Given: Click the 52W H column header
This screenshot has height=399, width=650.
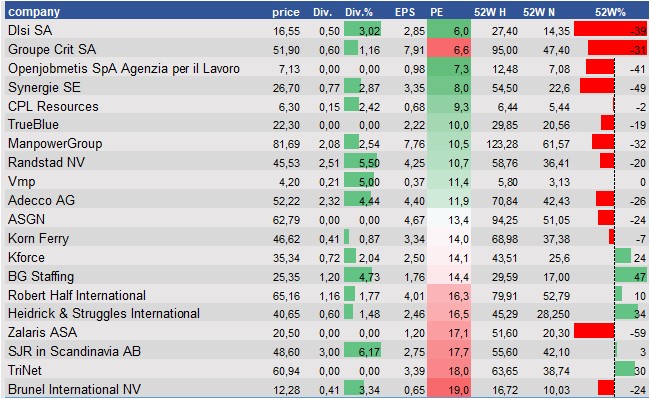Looking at the screenshot, I should pos(490,12).
